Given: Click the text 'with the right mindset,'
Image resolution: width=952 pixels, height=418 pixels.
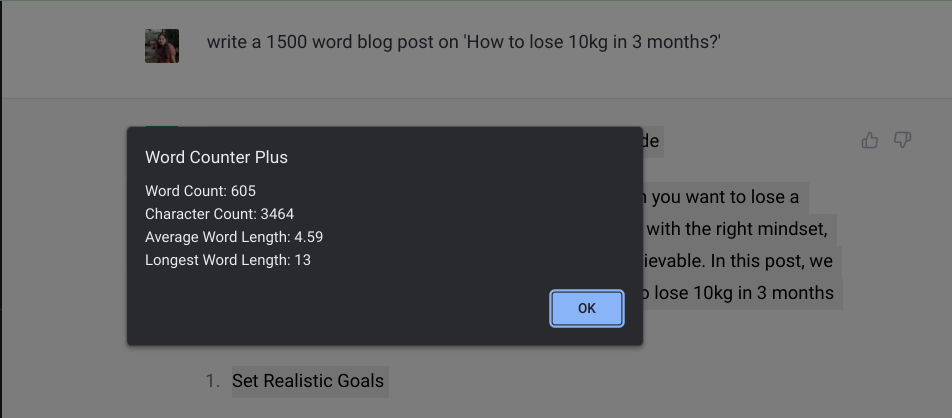Looking at the screenshot, I should coord(740,229).
